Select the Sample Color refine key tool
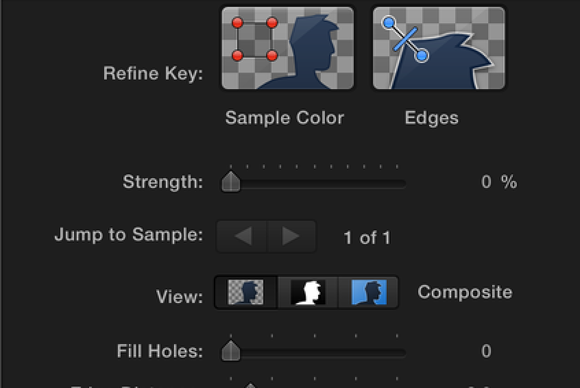Screen dimensions: 580x388 [288, 48]
